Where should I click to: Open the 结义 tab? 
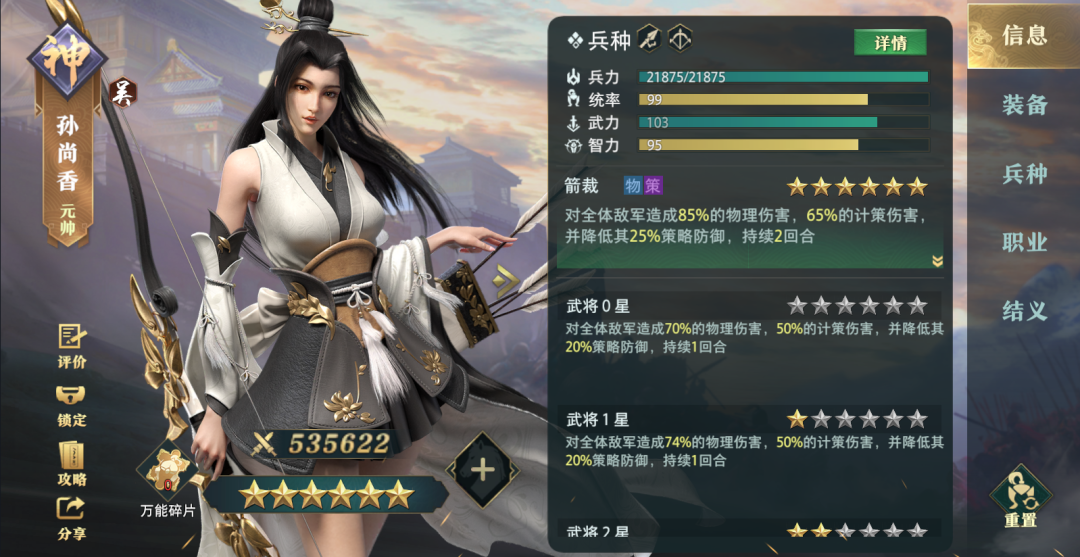(1024, 311)
